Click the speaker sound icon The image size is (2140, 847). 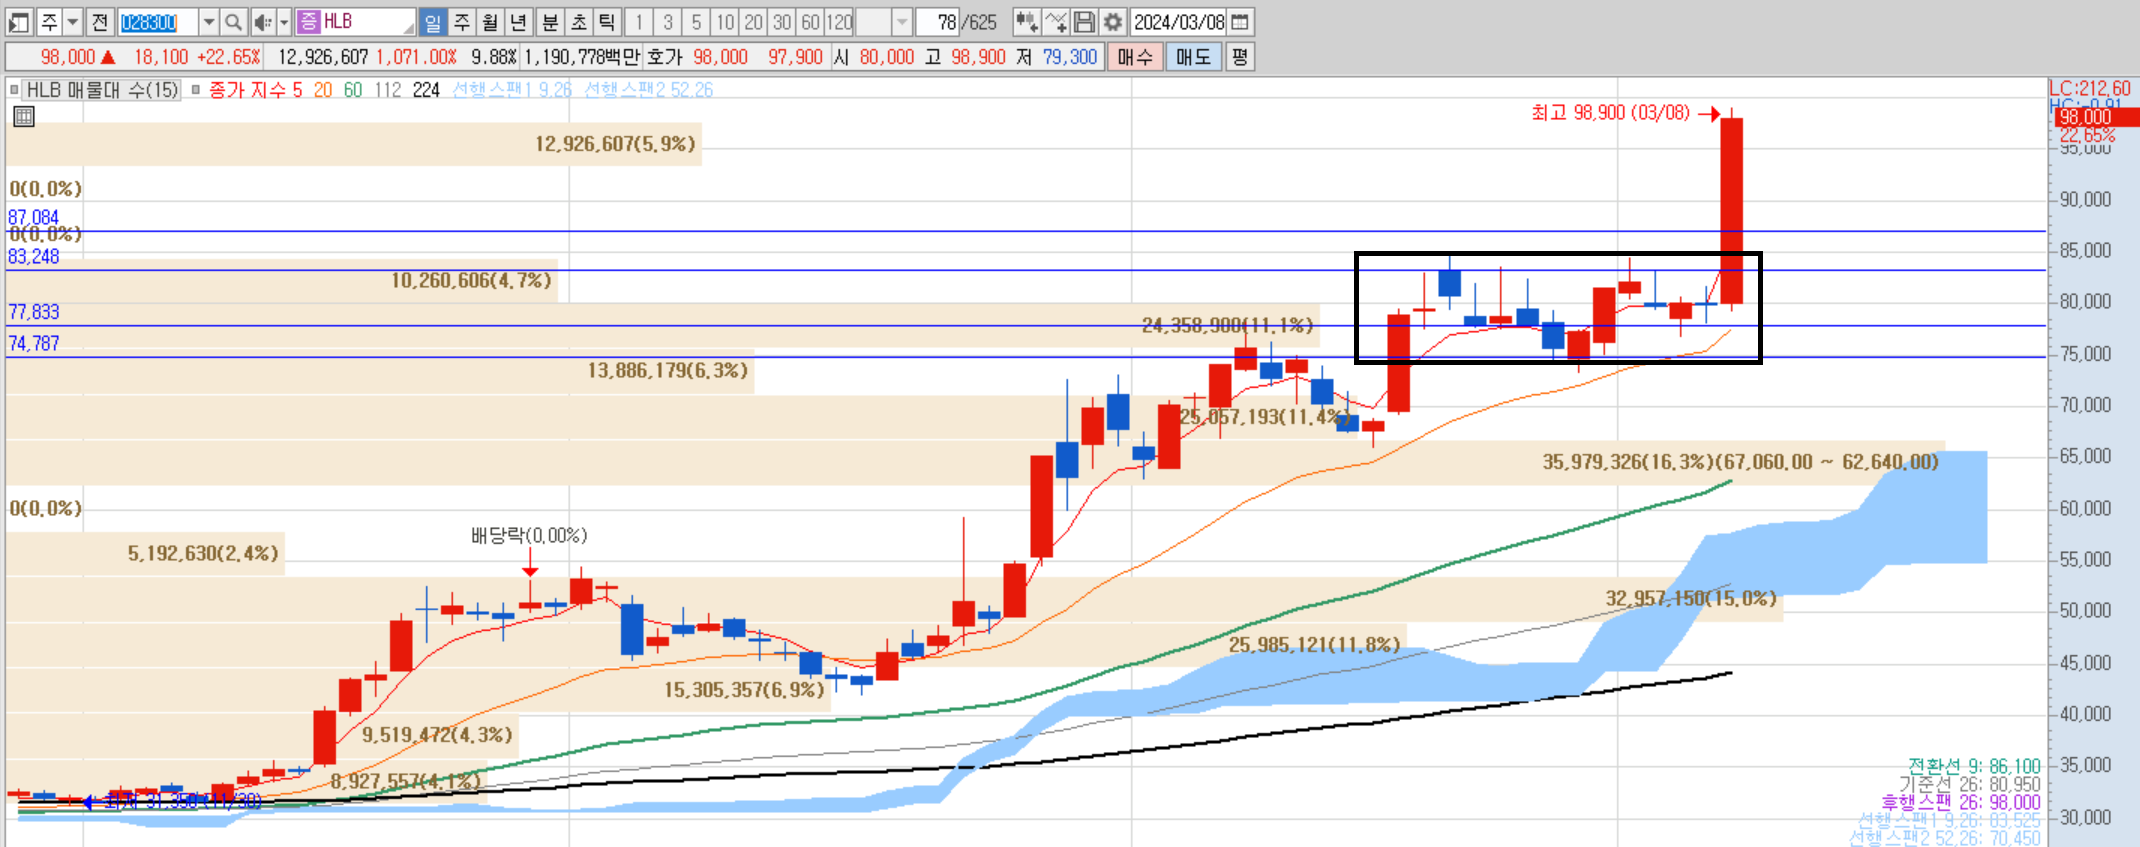coord(262,22)
